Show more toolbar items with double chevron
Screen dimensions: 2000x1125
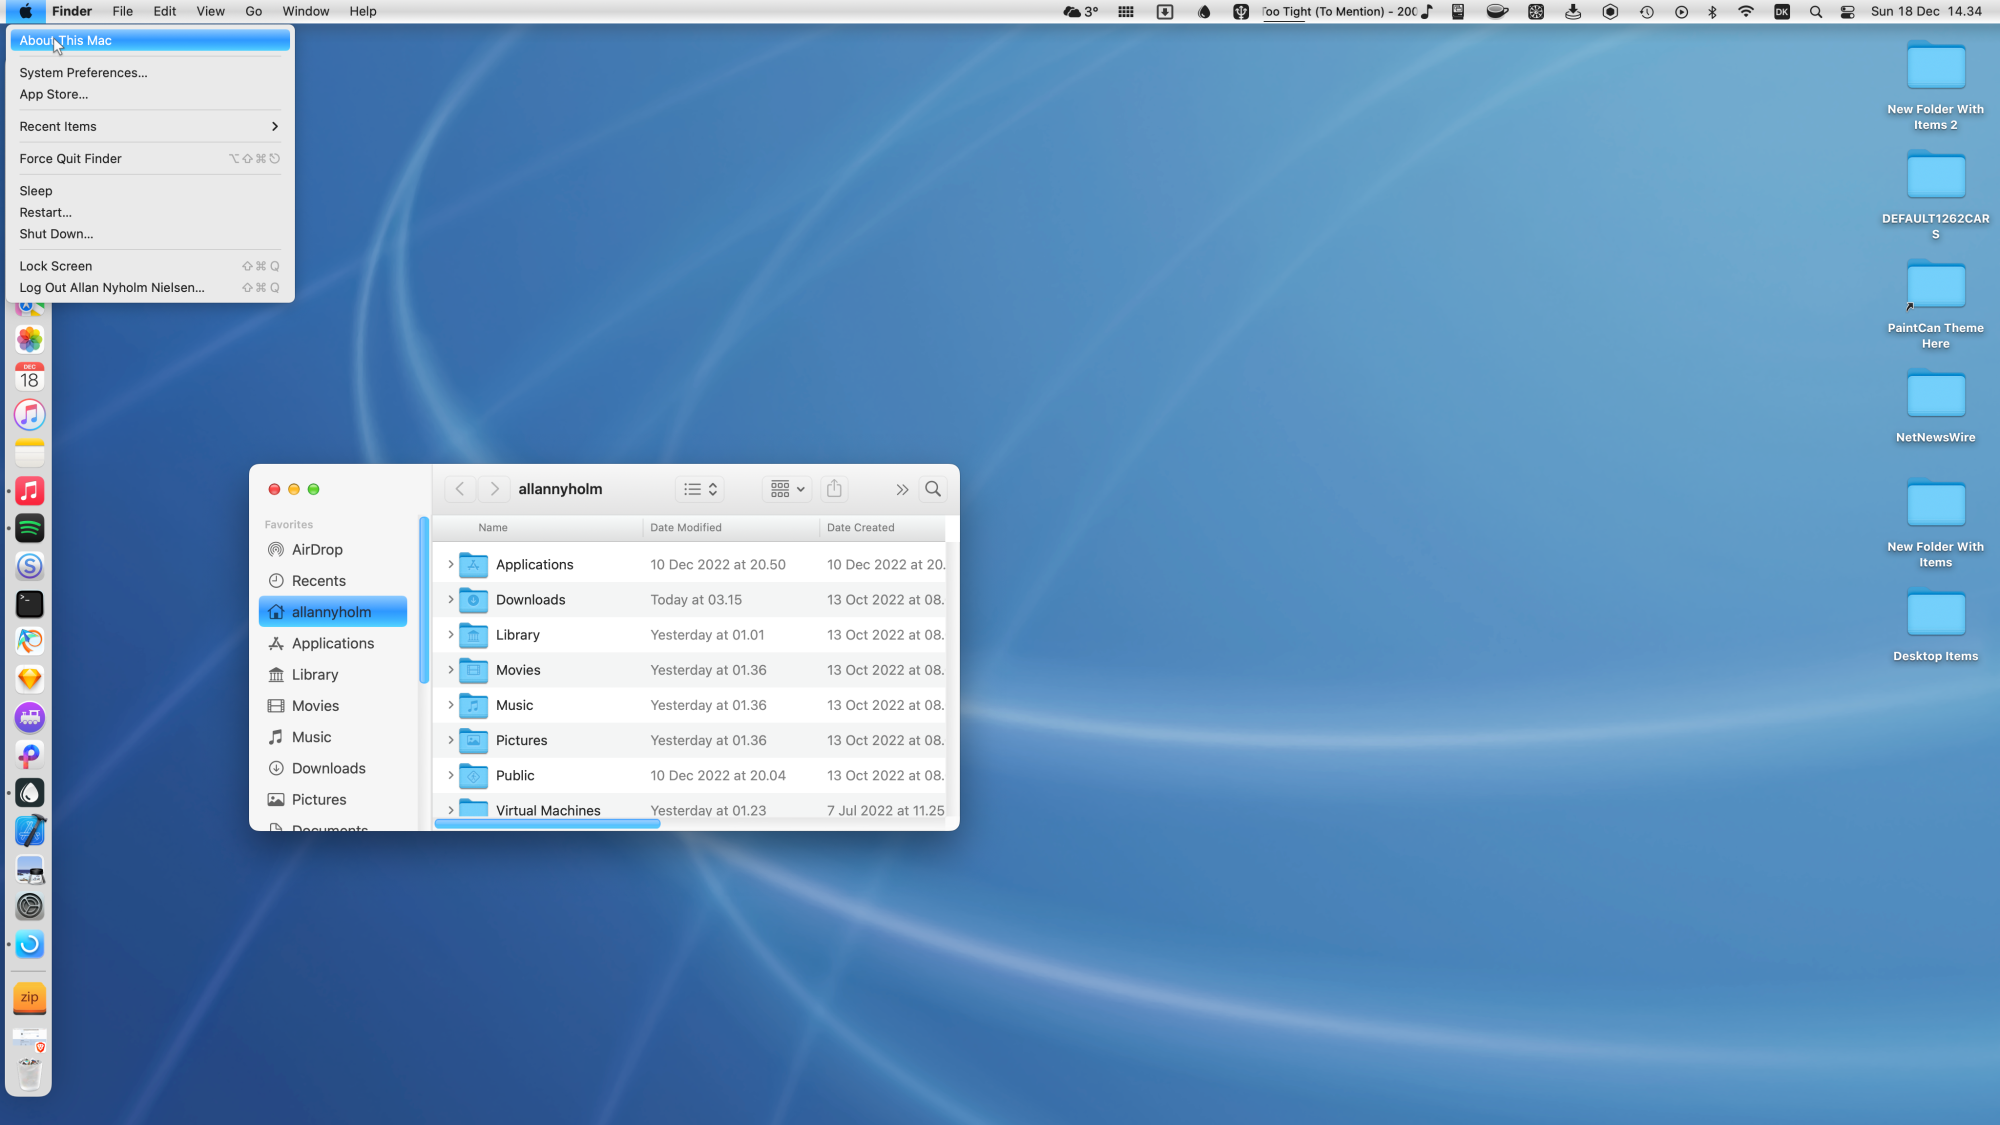pos(902,489)
